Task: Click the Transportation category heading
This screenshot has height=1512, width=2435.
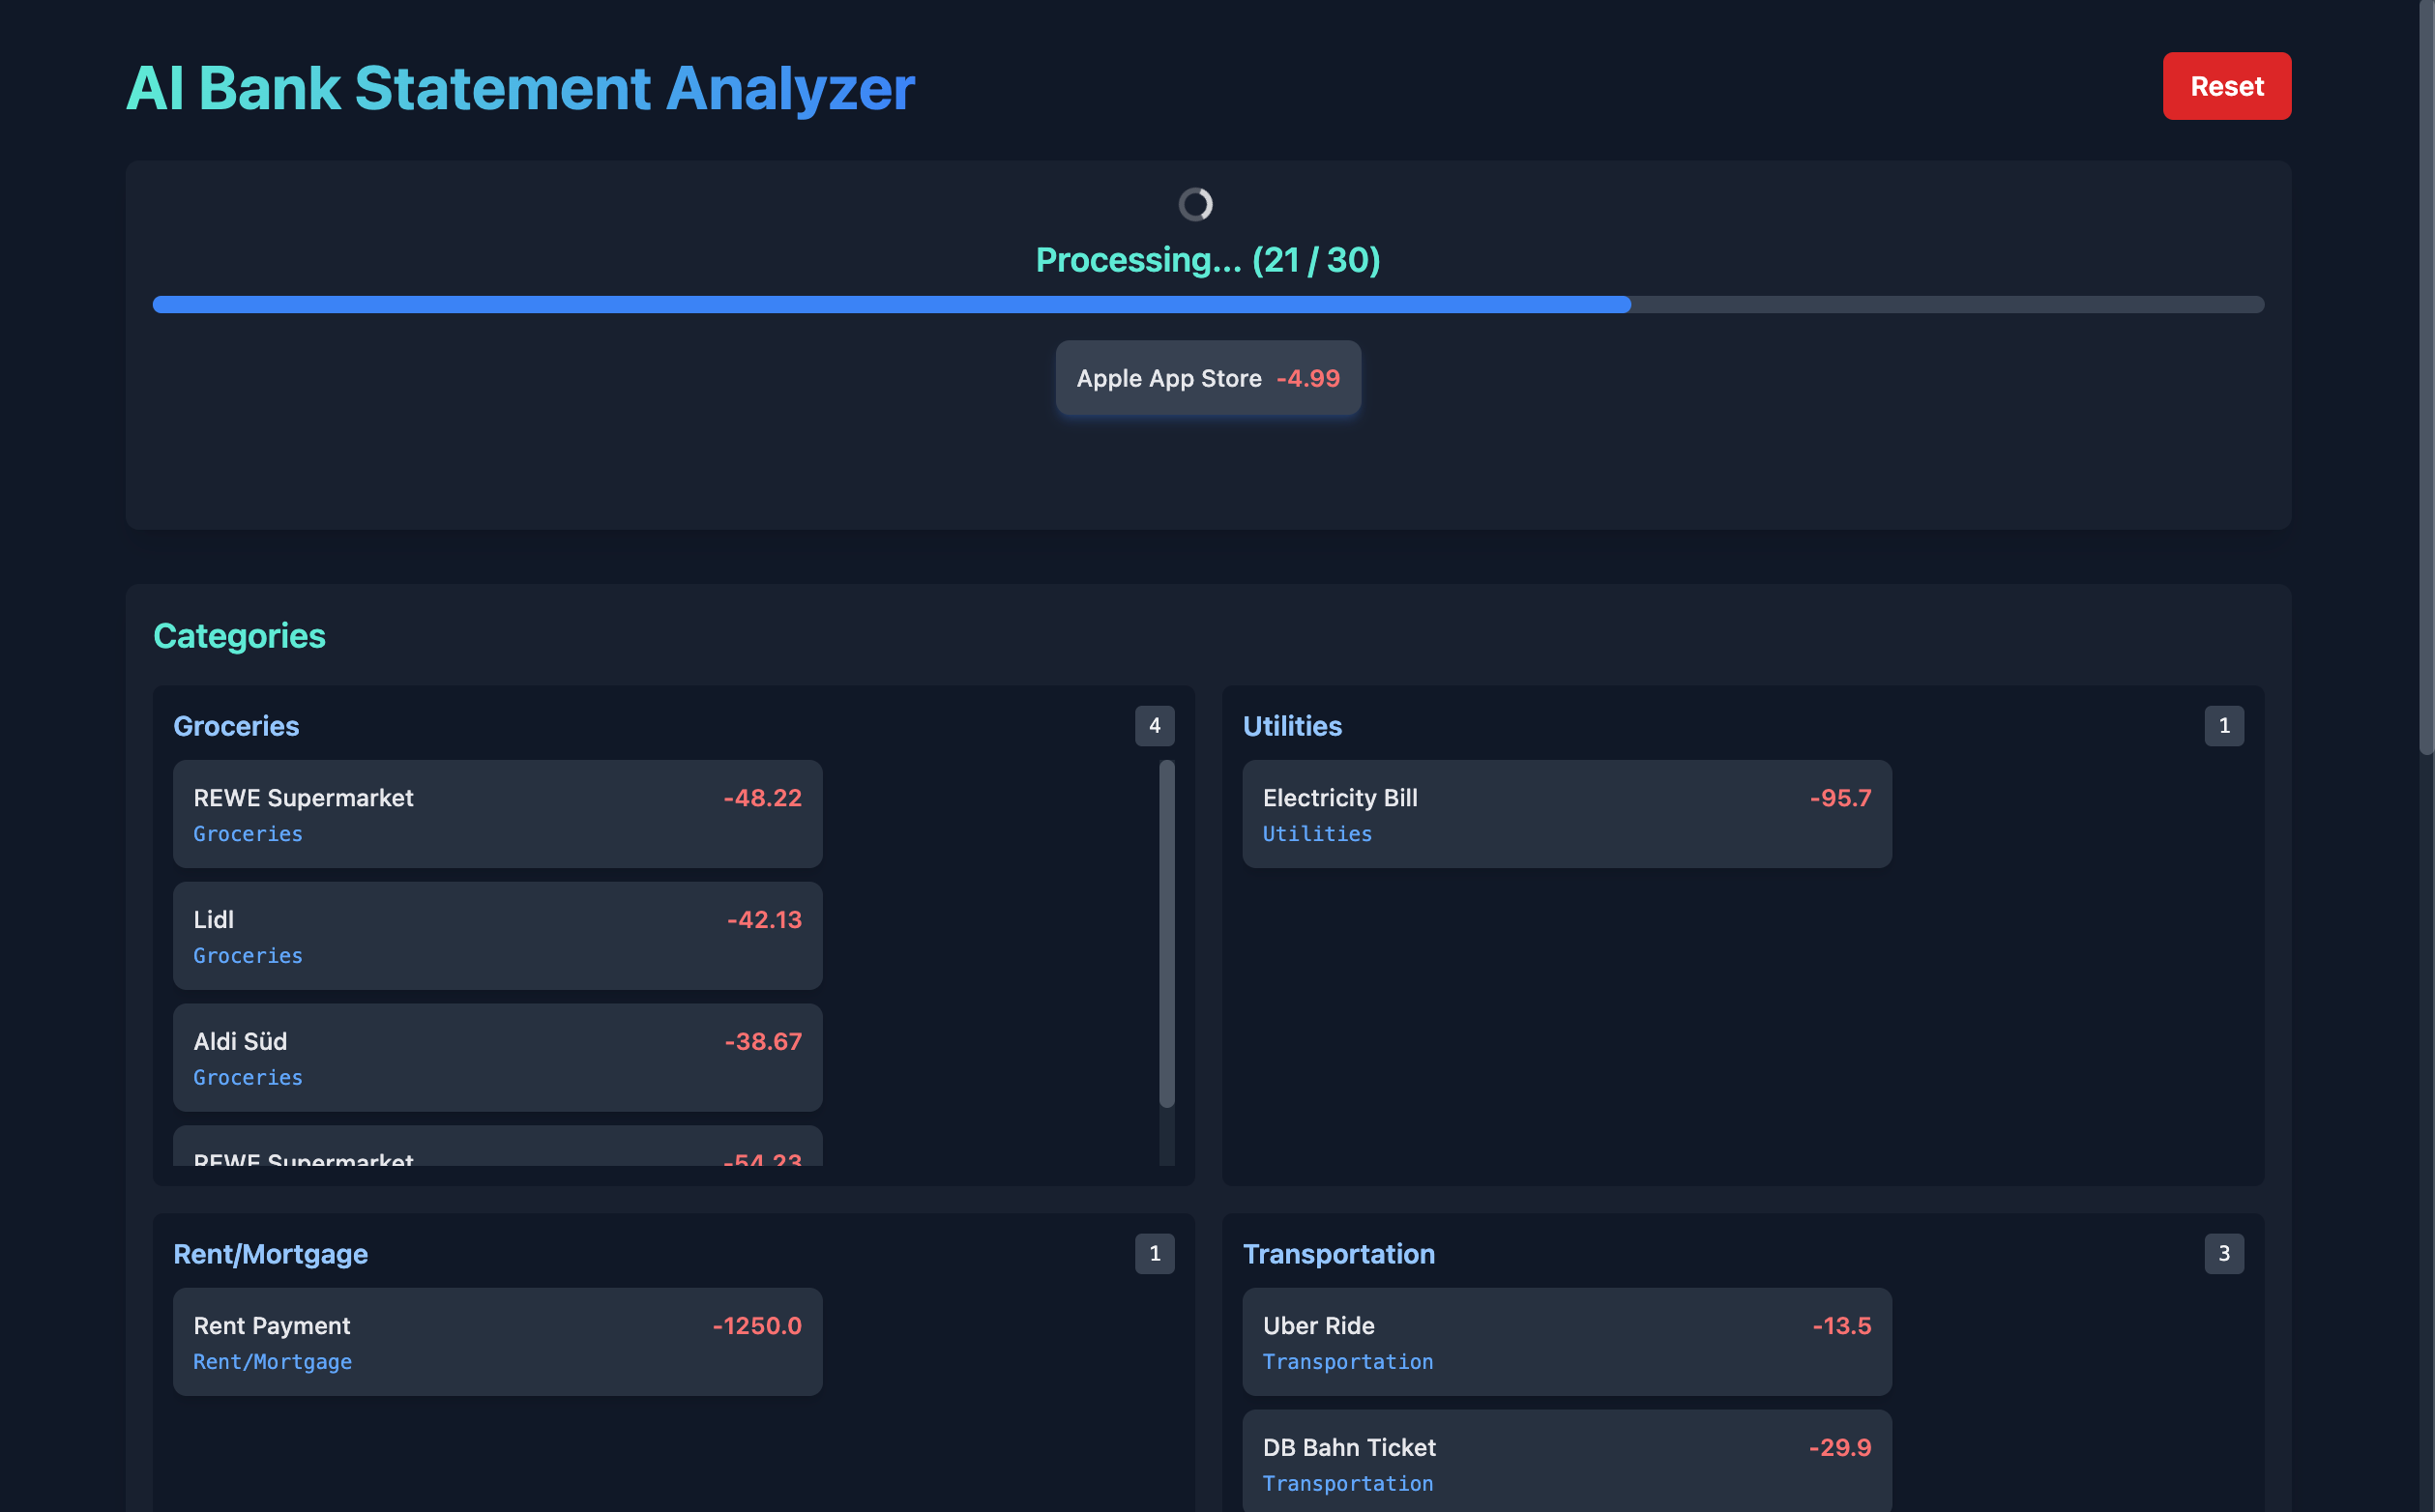Action: click(x=1338, y=1253)
